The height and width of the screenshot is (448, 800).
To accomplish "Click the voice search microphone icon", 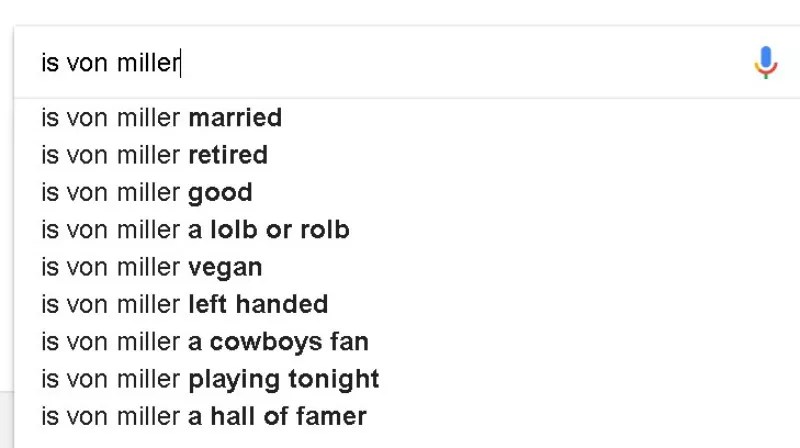I will pos(765,63).
